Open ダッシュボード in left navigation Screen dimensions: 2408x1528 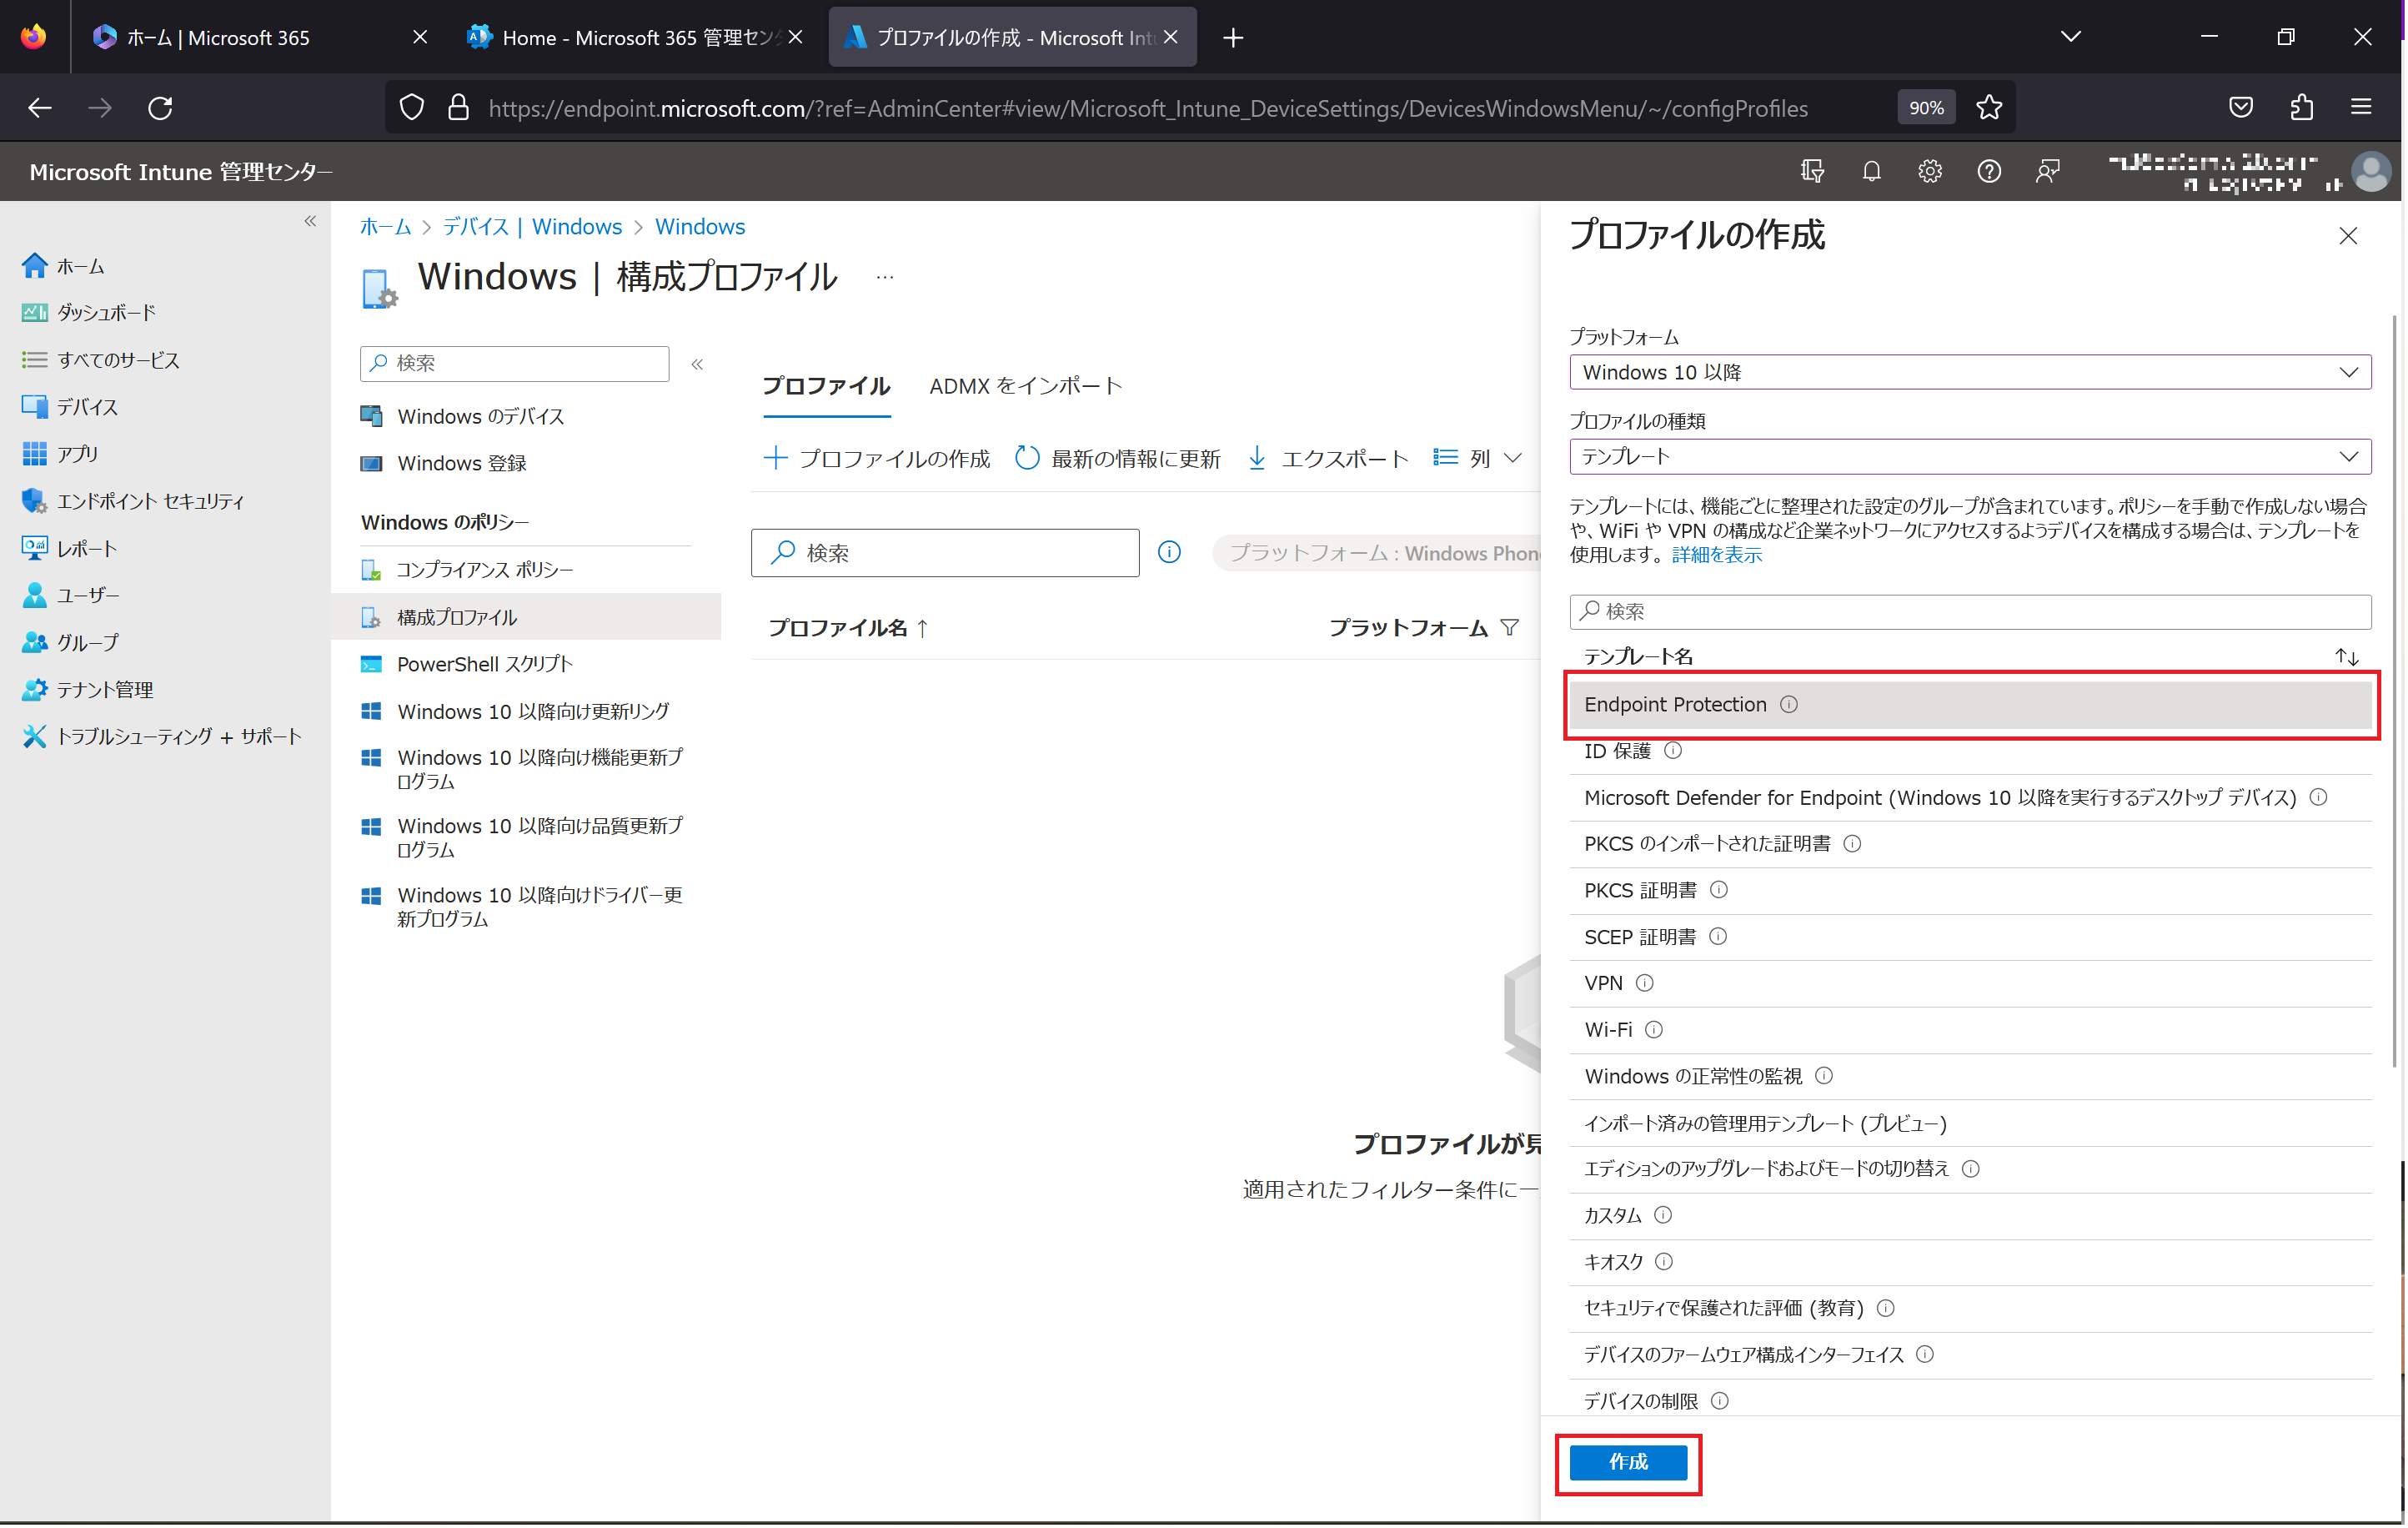point(88,313)
